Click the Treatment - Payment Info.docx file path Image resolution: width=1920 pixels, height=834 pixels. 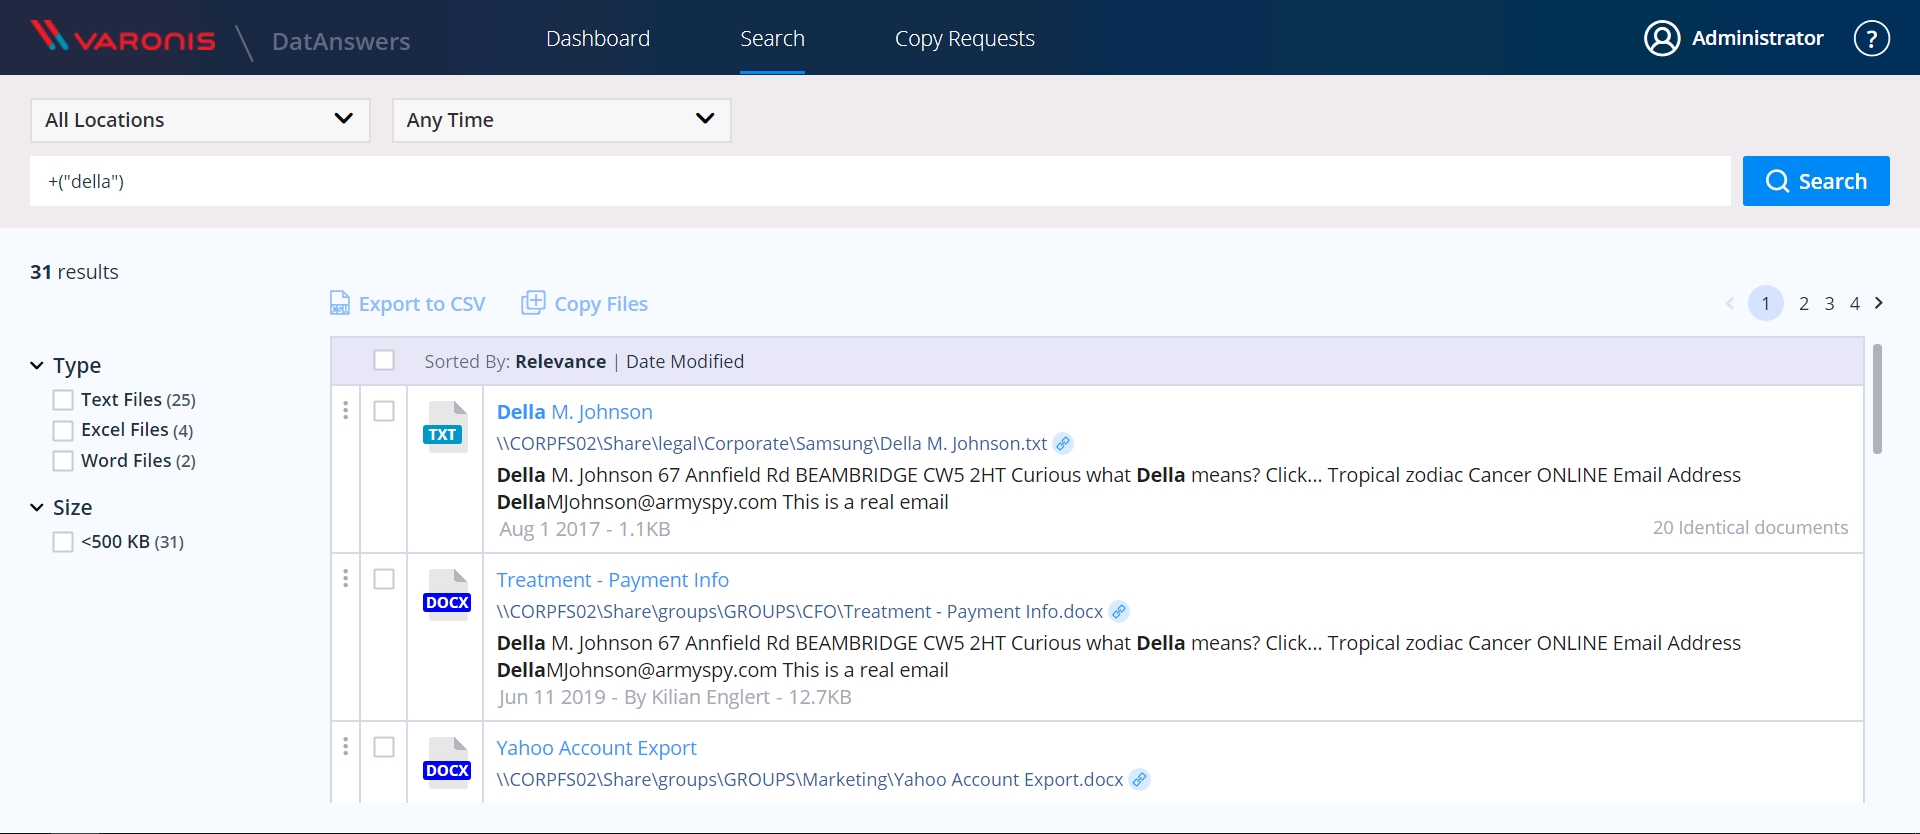coord(800,611)
